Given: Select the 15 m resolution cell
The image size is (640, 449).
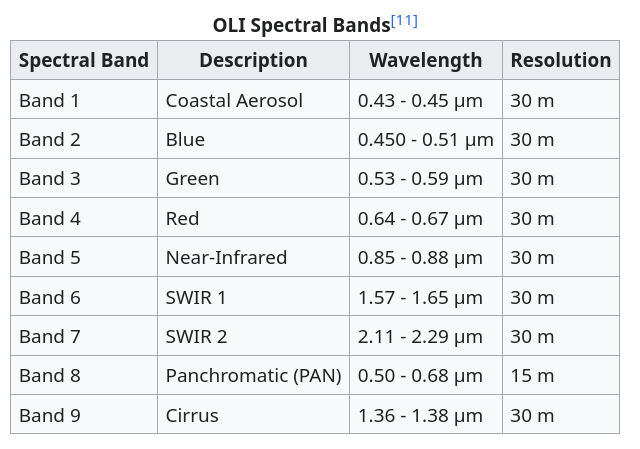Looking at the screenshot, I should coord(532,376).
